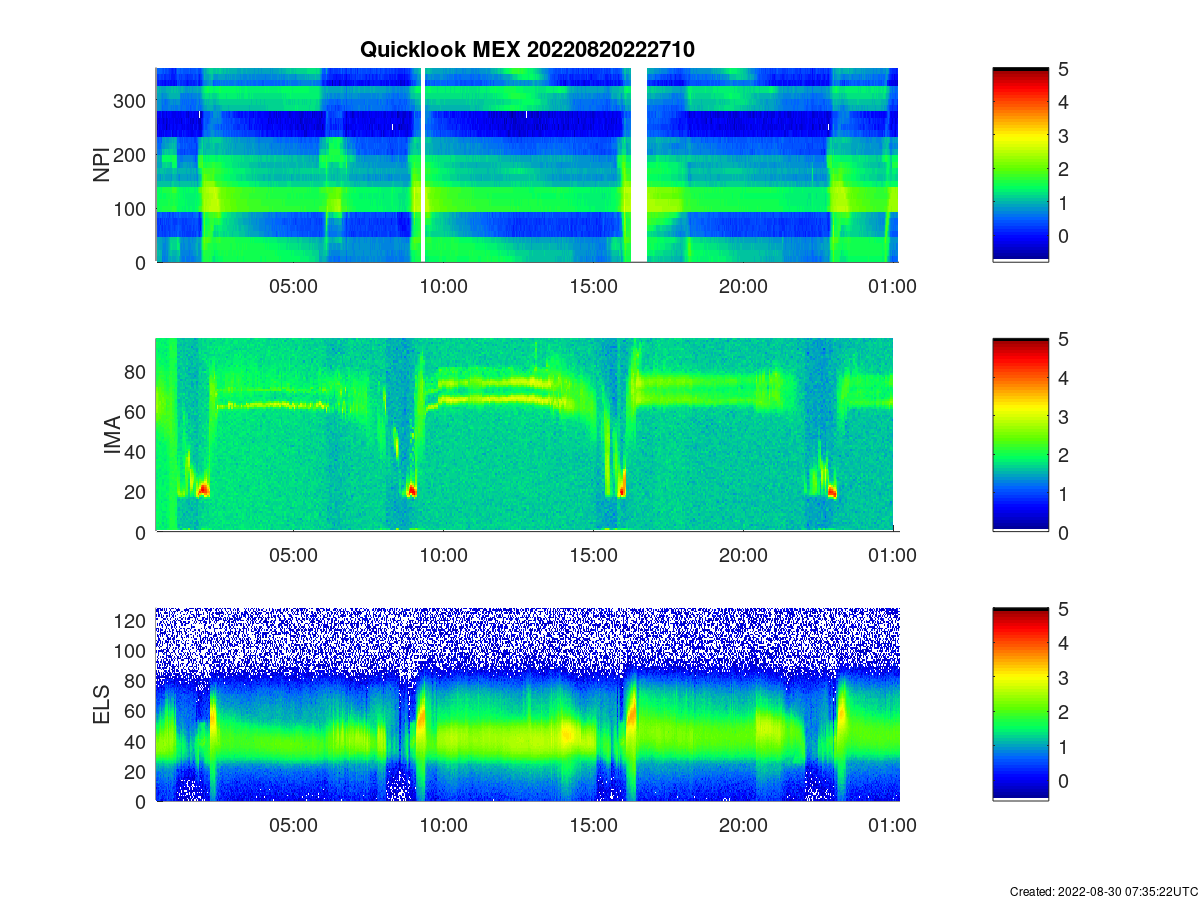Image resolution: width=1200 pixels, height=900 pixels.
Task: Click the 15:00 tick under the ELS plot
Action: pos(593,826)
